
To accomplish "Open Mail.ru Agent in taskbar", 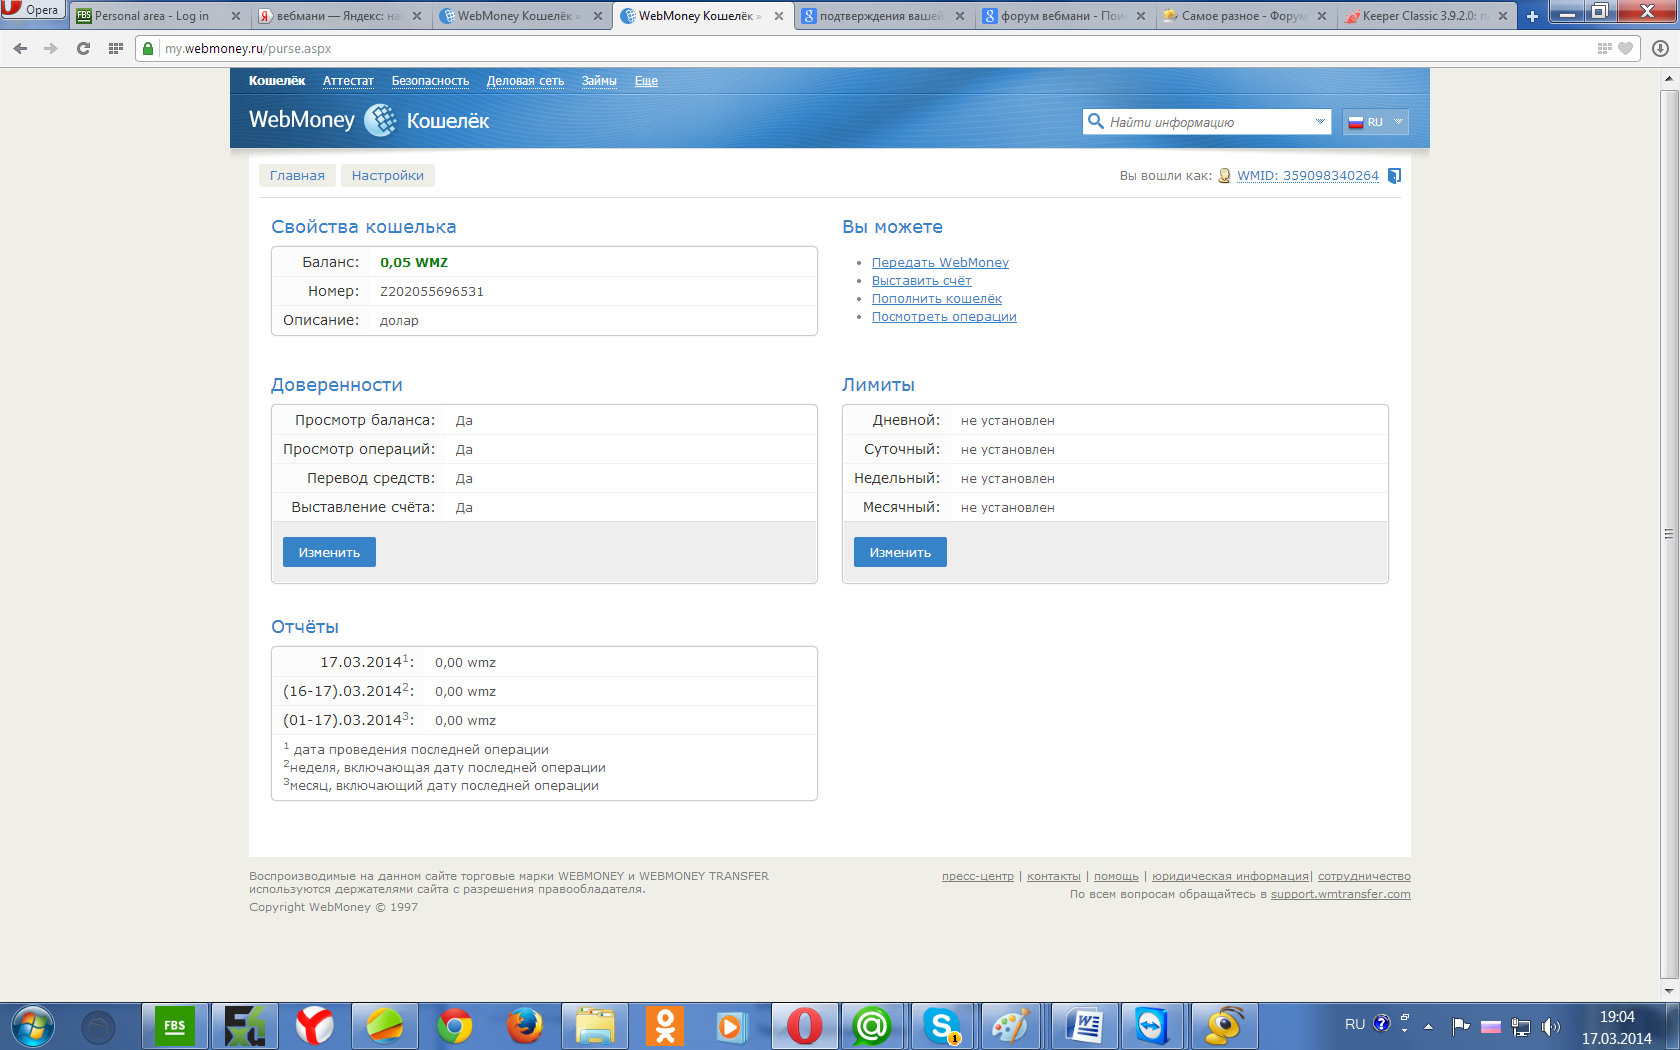I will 872,1026.
